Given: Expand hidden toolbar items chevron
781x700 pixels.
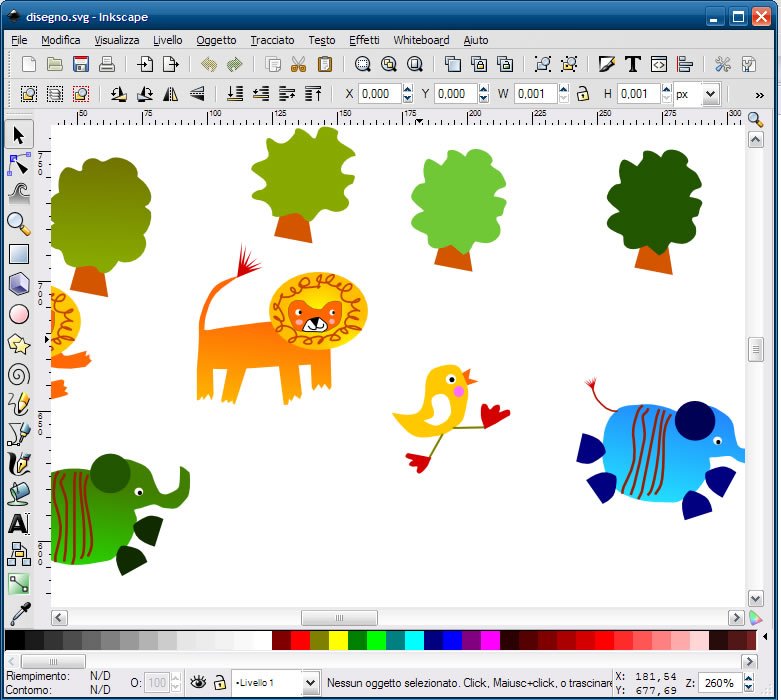Looking at the screenshot, I should [759, 94].
